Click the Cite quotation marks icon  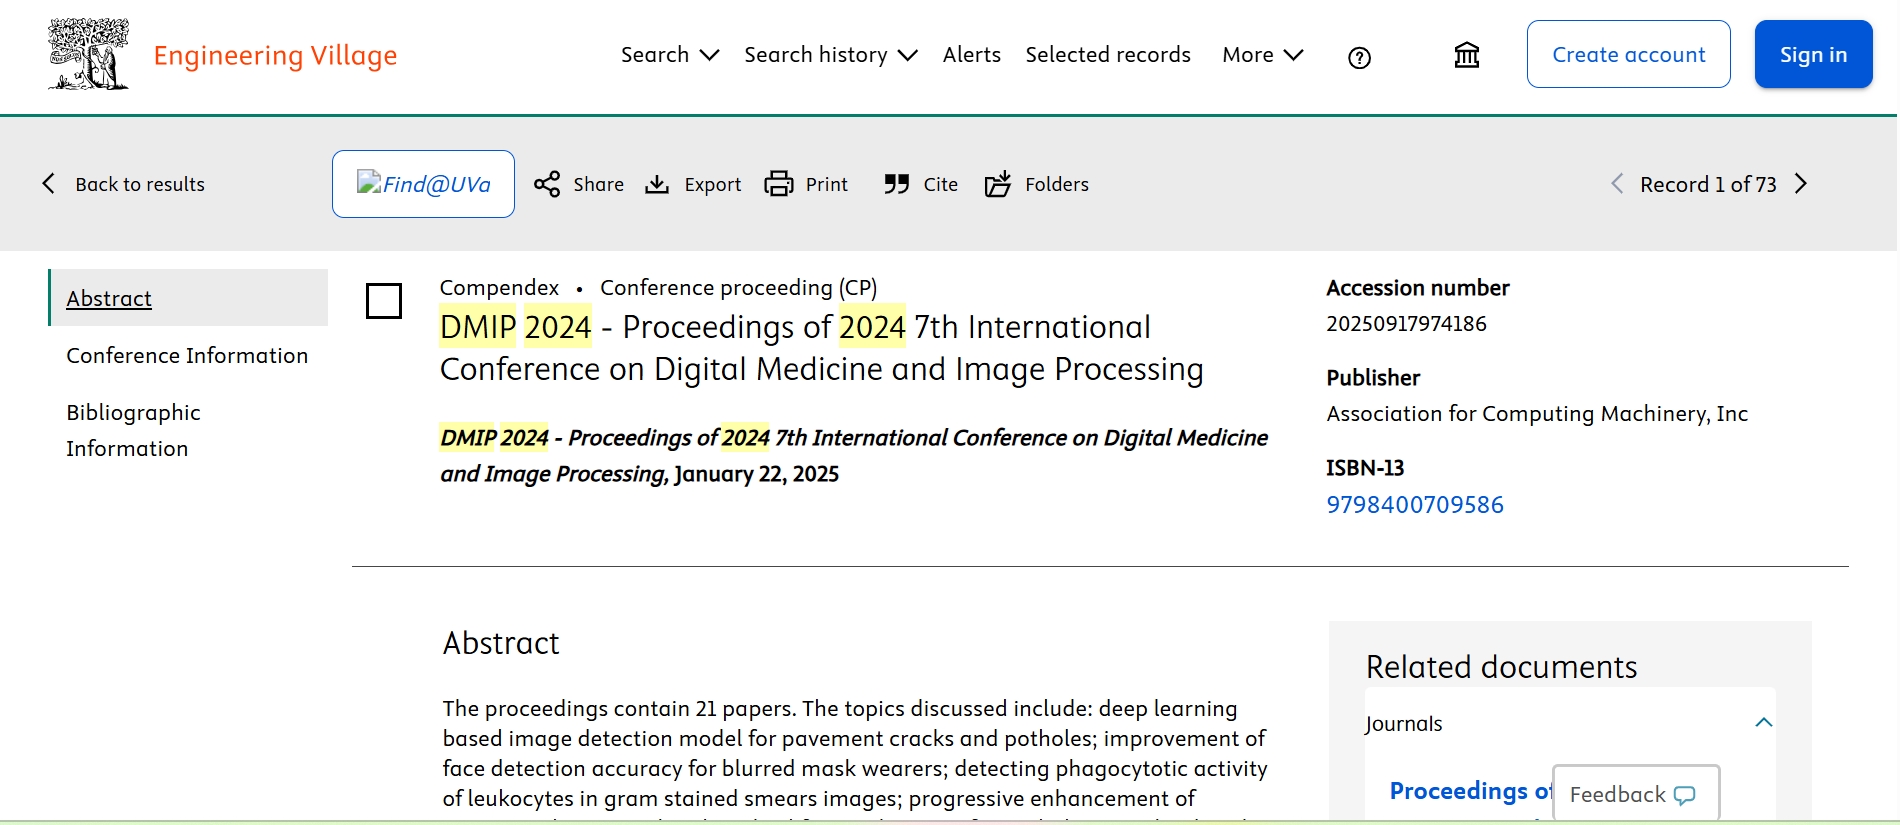(897, 184)
